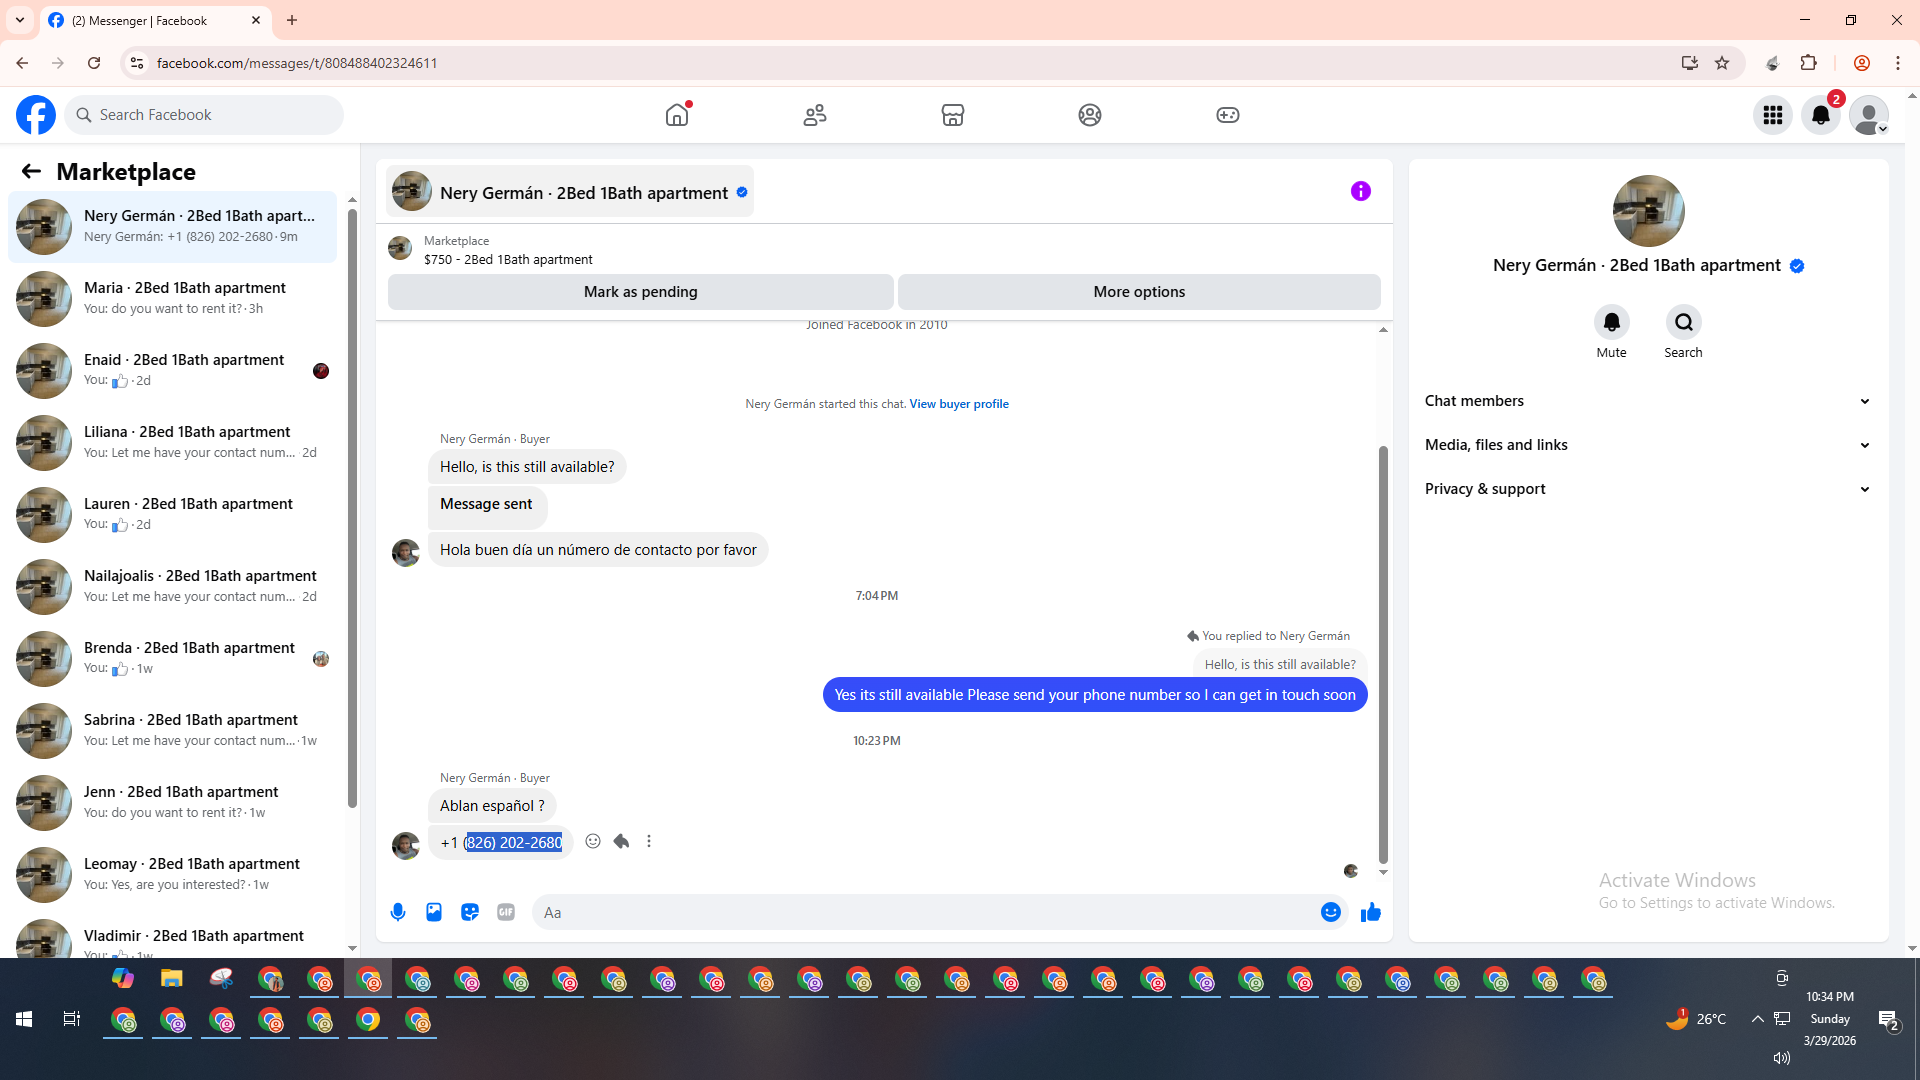1920x1080 pixels.
Task: Record a voice clip with microphone icon
Action: click(398, 912)
